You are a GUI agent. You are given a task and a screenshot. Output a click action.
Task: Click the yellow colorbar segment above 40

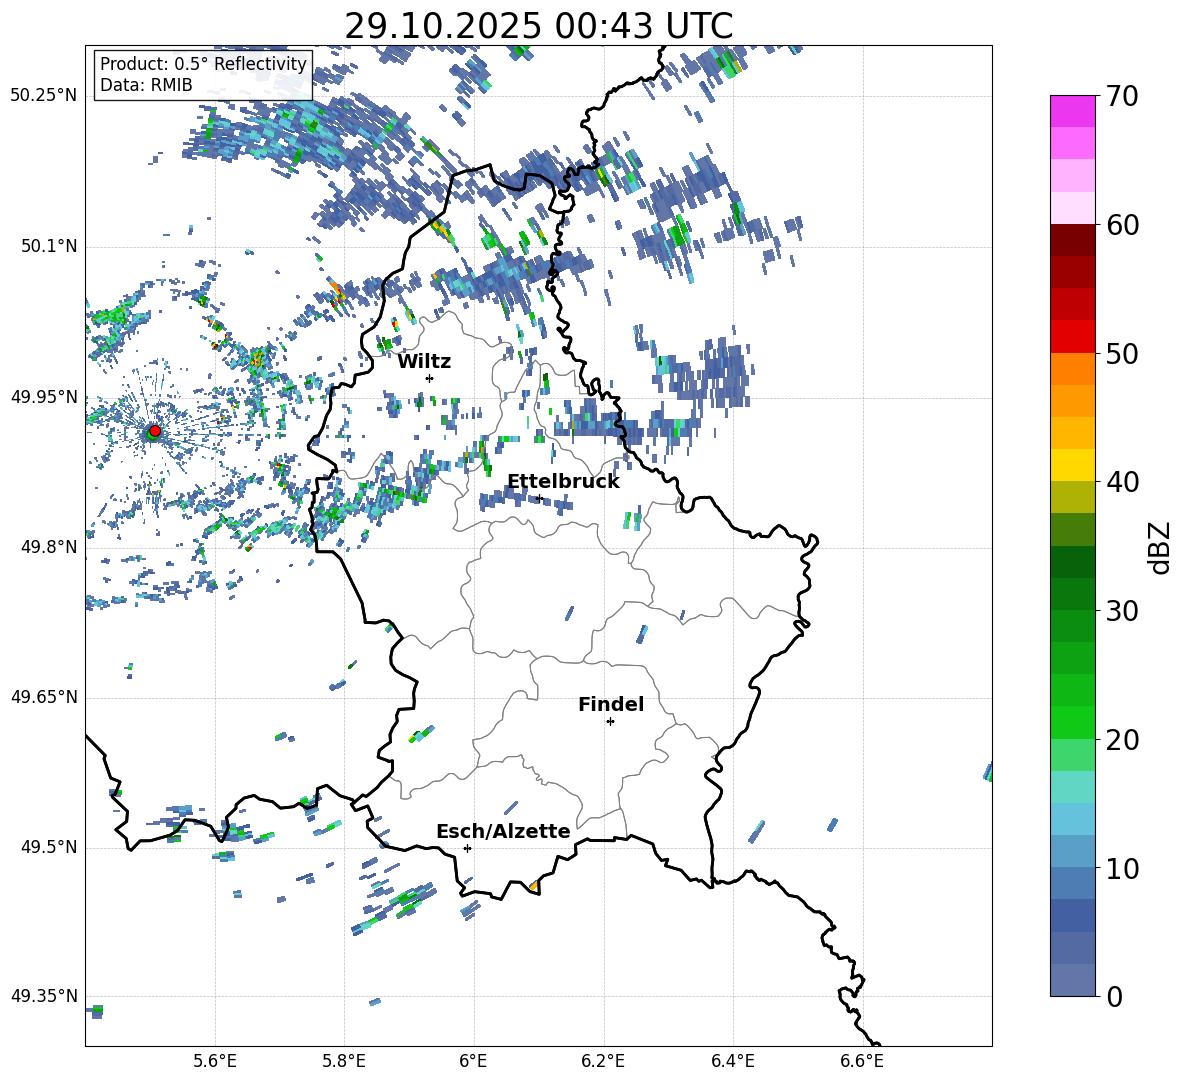1073,465
